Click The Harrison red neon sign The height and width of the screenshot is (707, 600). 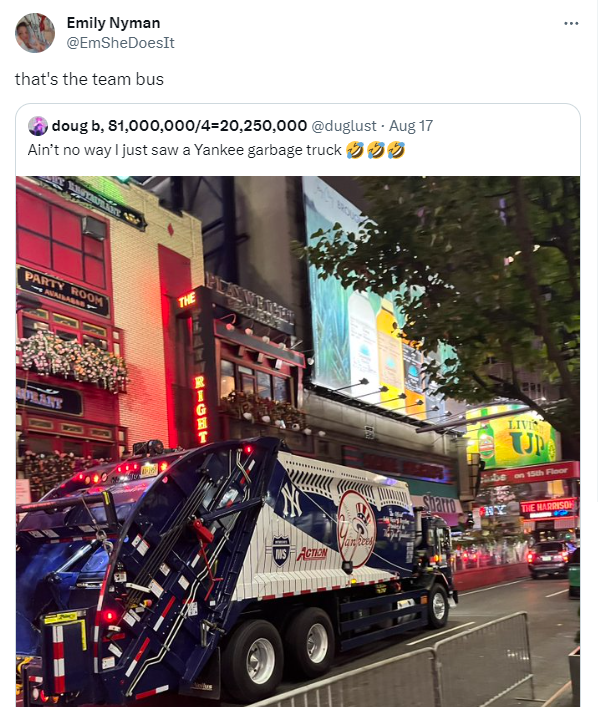point(548,508)
